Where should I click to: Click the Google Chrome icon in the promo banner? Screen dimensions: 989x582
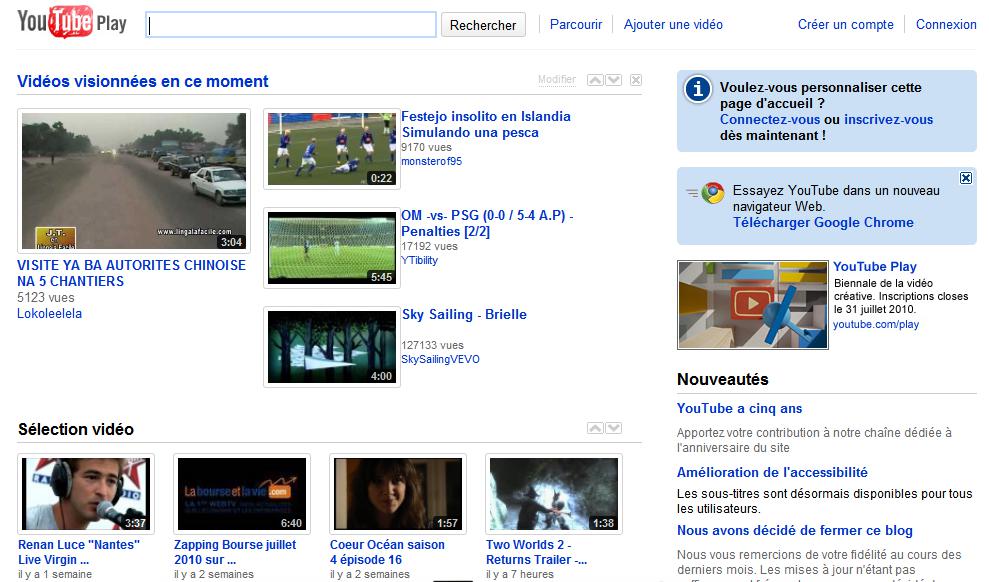point(711,190)
